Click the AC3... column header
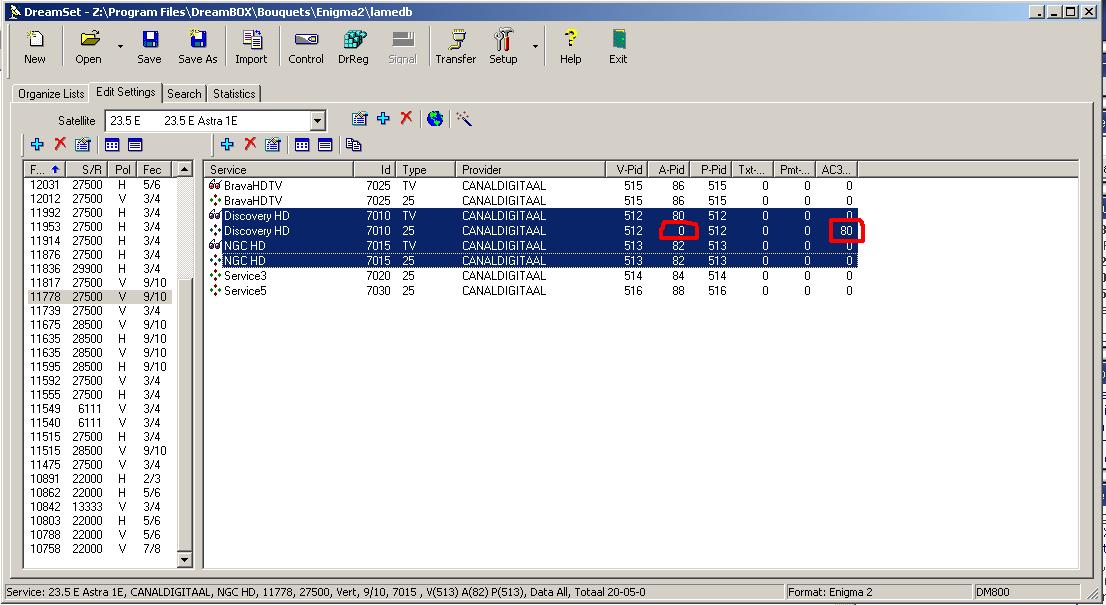 (x=837, y=169)
